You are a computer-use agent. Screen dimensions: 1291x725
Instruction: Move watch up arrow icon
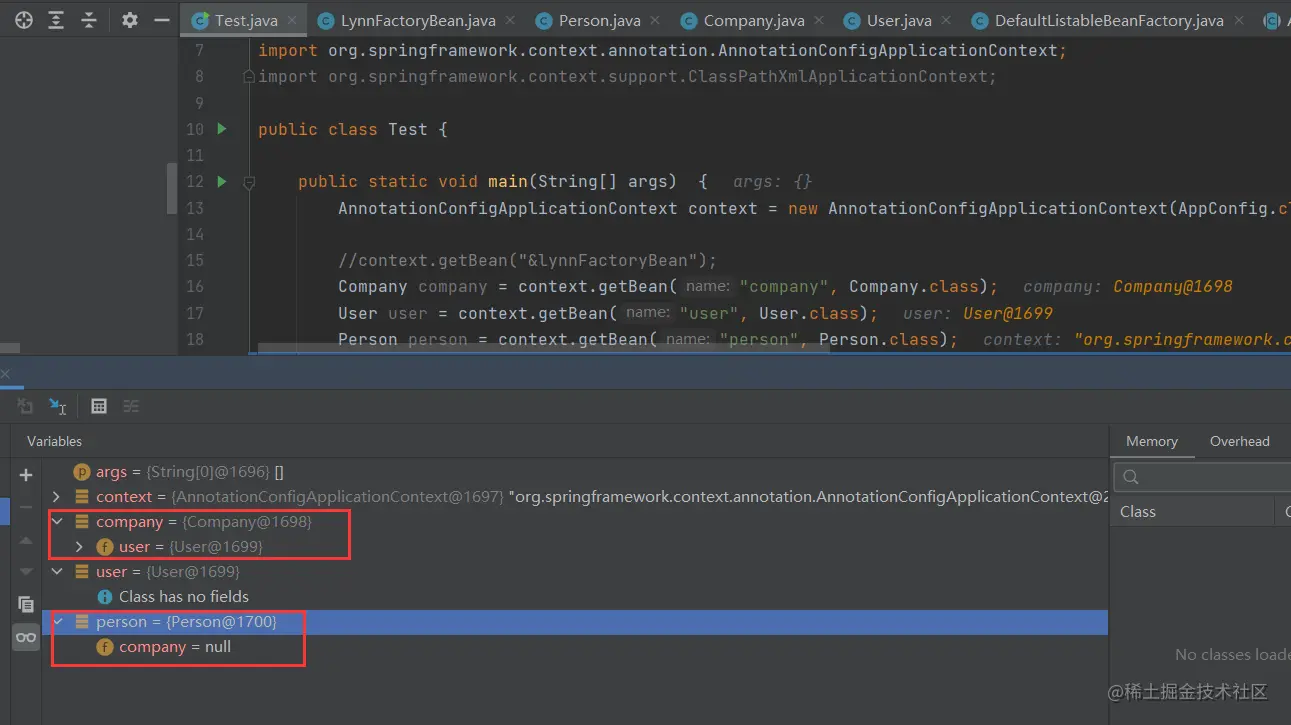26,540
